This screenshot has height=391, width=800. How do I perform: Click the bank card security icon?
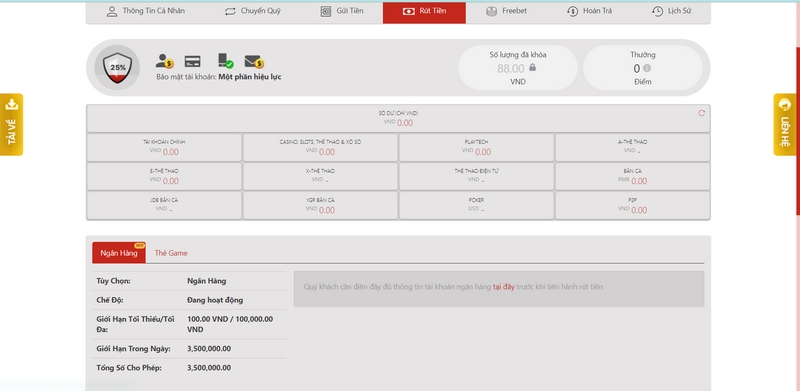[x=192, y=61]
